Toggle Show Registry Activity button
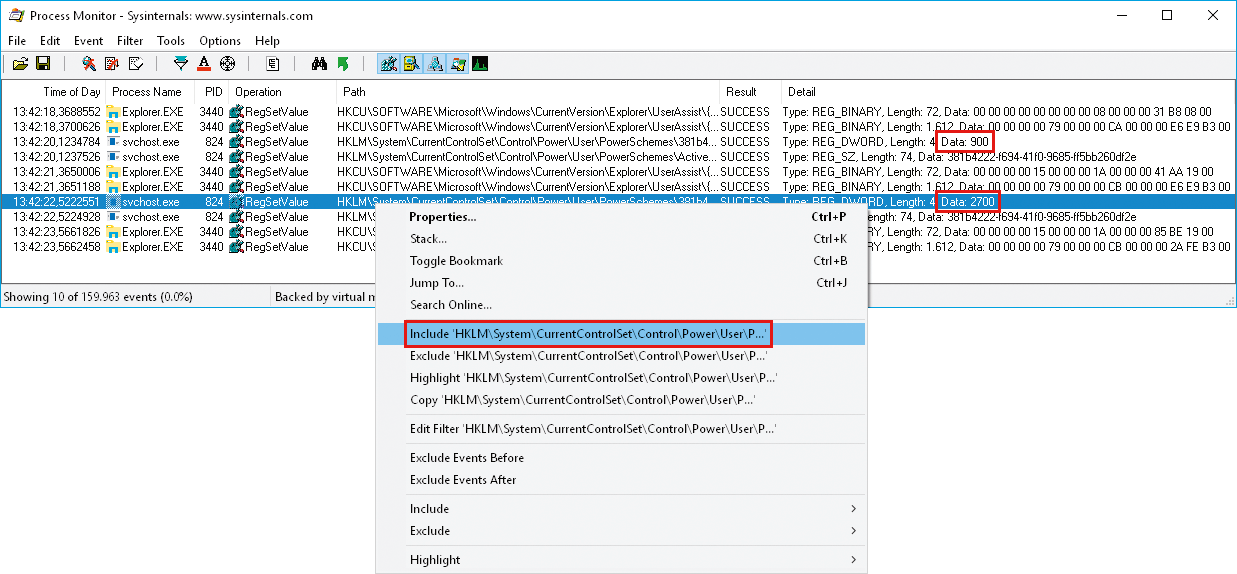 point(389,64)
